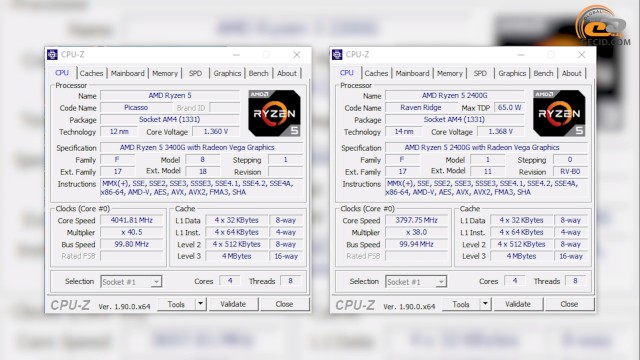The image size is (640, 360).
Task: Open Tools dropdown arrow in right CPU-Z window
Action: pyautogui.click(x=485, y=304)
